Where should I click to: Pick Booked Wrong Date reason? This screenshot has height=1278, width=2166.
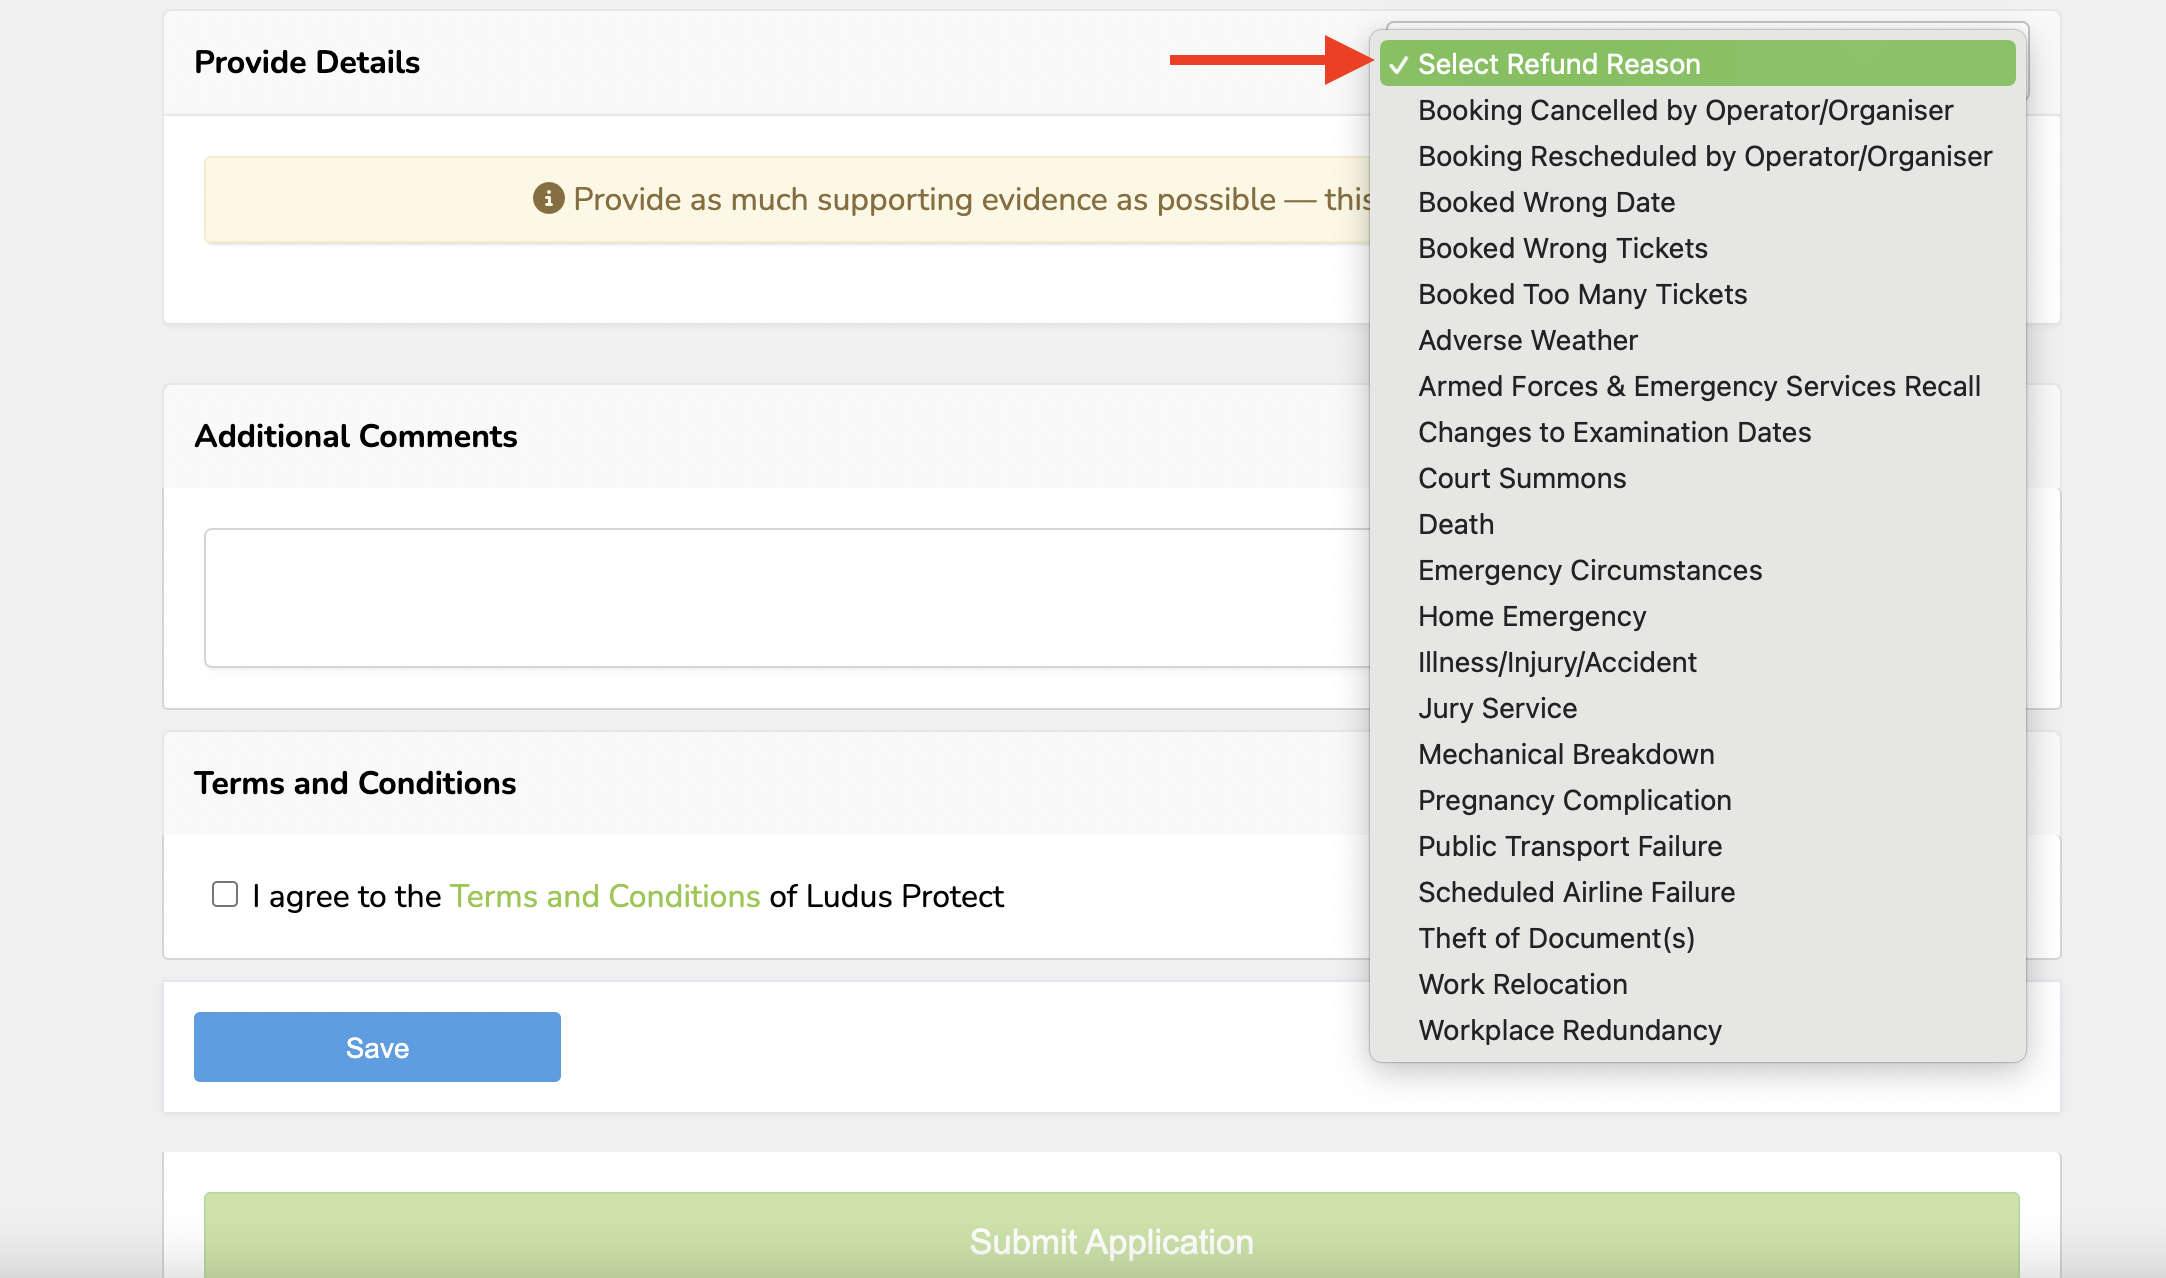tap(1546, 202)
